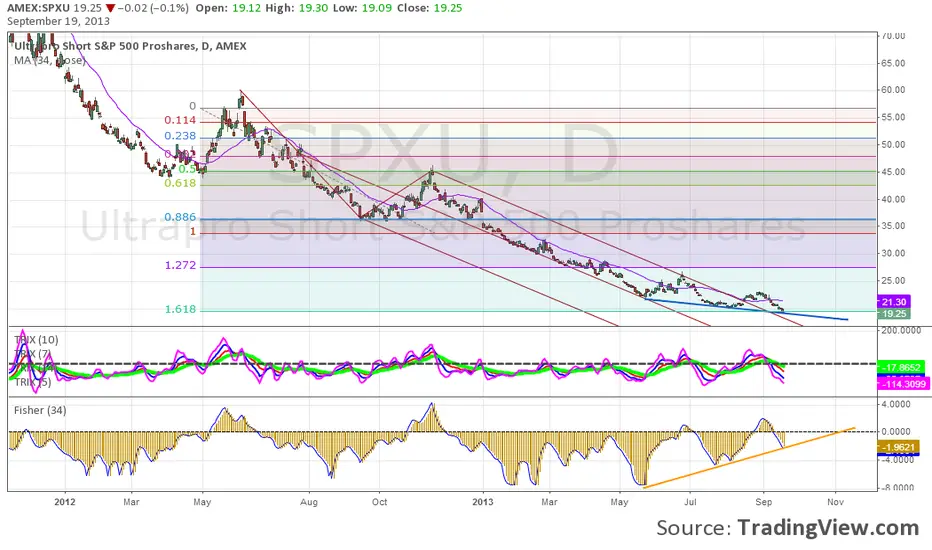Click the Sep time axis label
Screen dimensions: 932x550
(x=764, y=502)
